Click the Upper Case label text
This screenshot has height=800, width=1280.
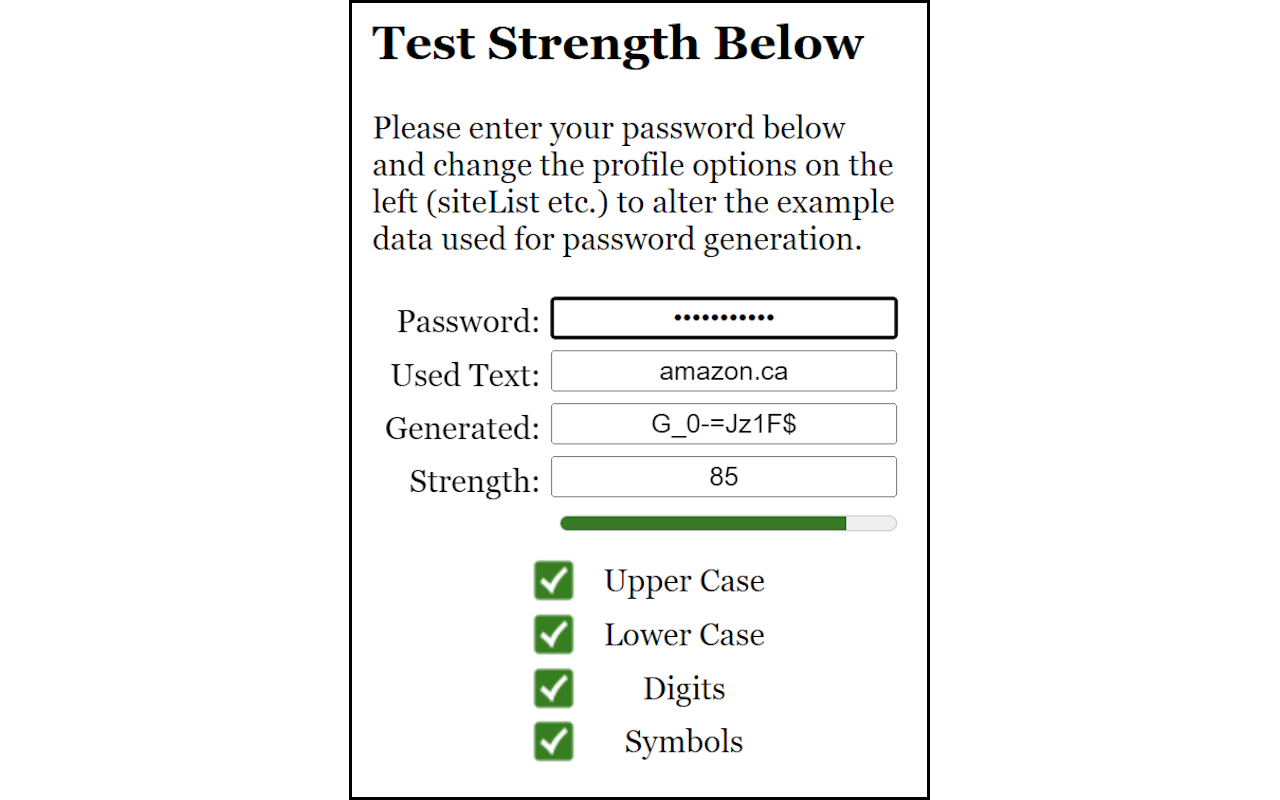pos(684,581)
